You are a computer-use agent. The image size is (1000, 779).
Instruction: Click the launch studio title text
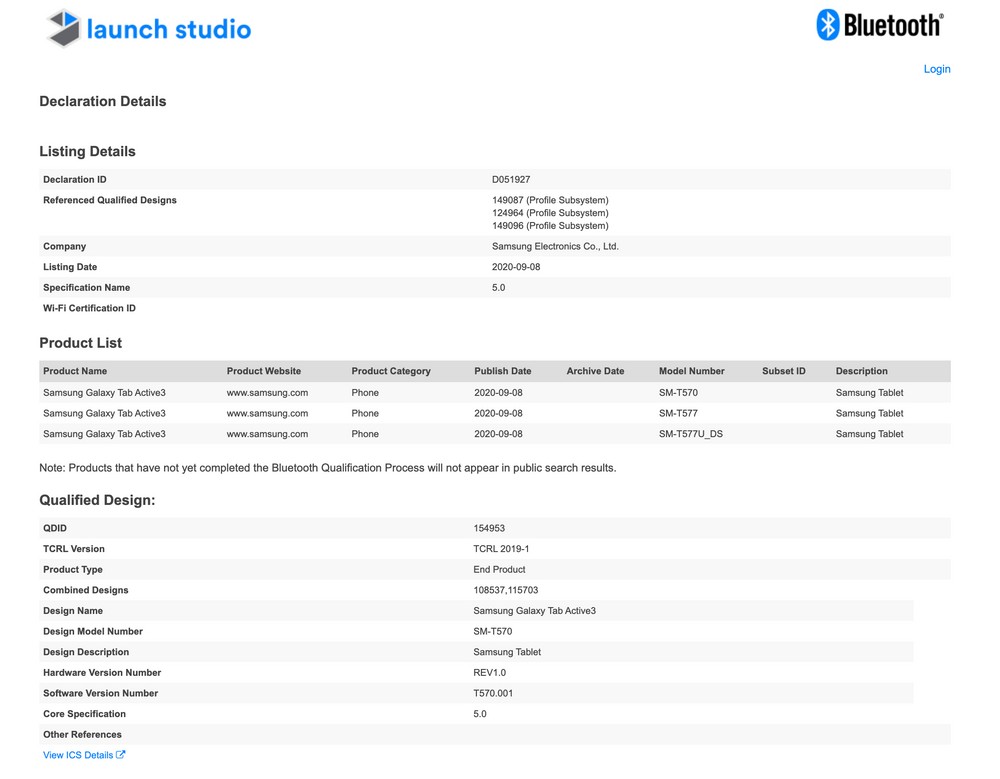(x=169, y=29)
